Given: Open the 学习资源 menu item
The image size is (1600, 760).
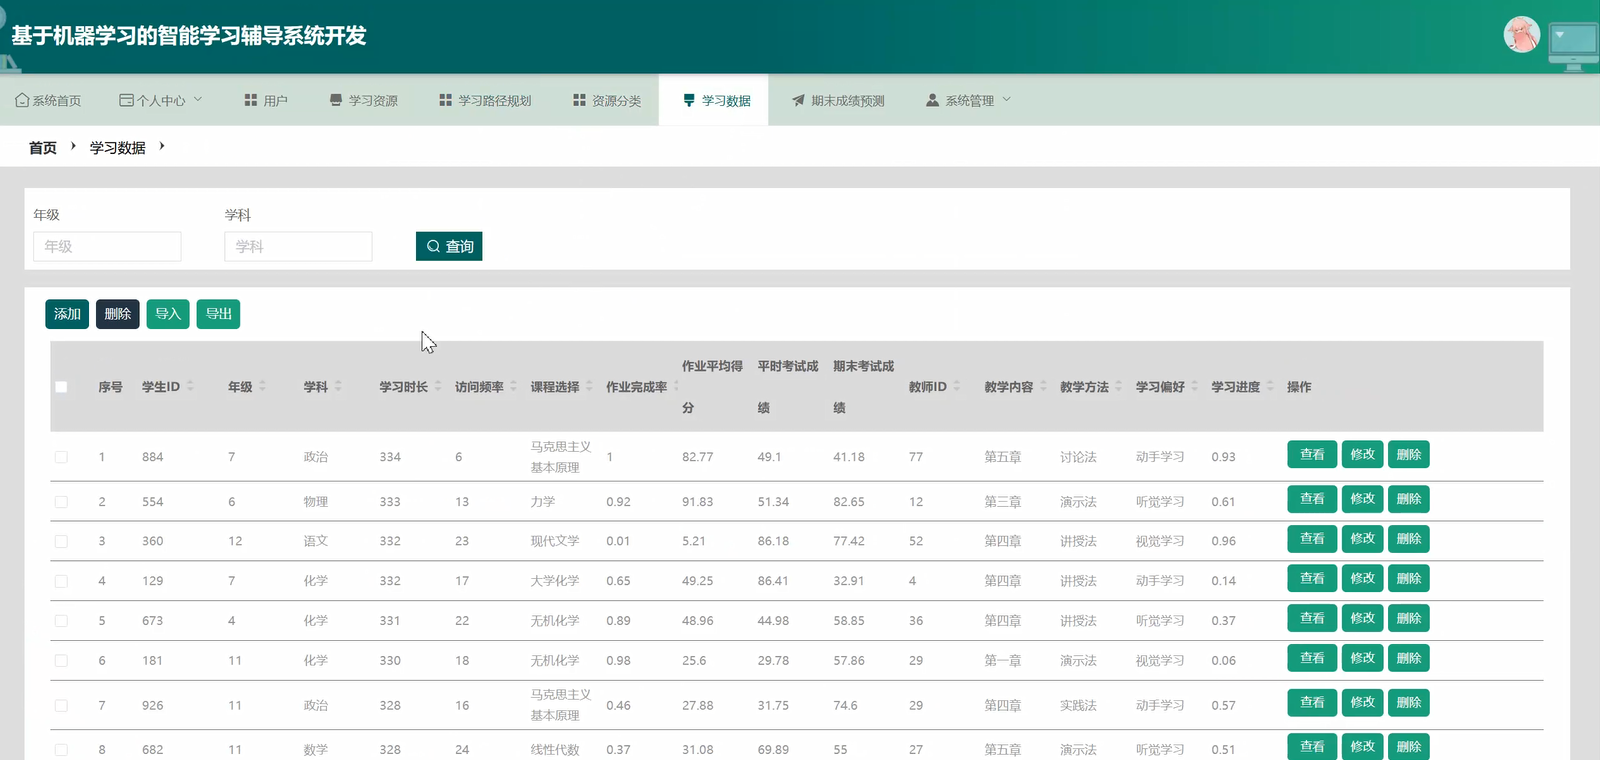Looking at the screenshot, I should coord(364,100).
